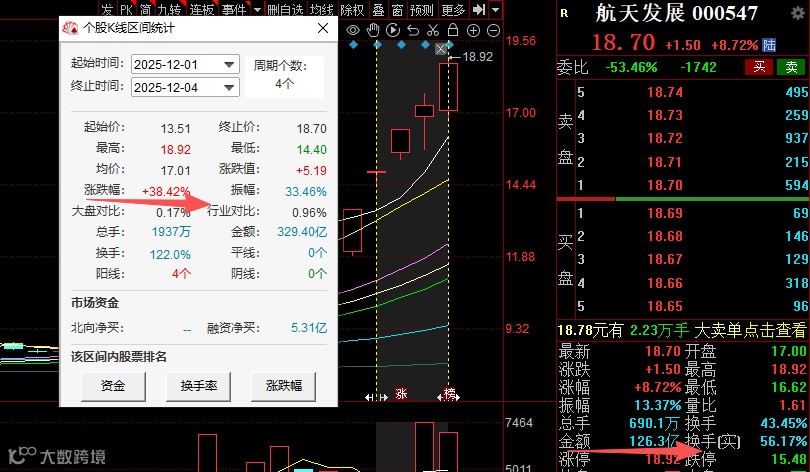This screenshot has width=810, height=472.
Task: Click 删自选 to remove from watchlist
Action: [x=286, y=10]
